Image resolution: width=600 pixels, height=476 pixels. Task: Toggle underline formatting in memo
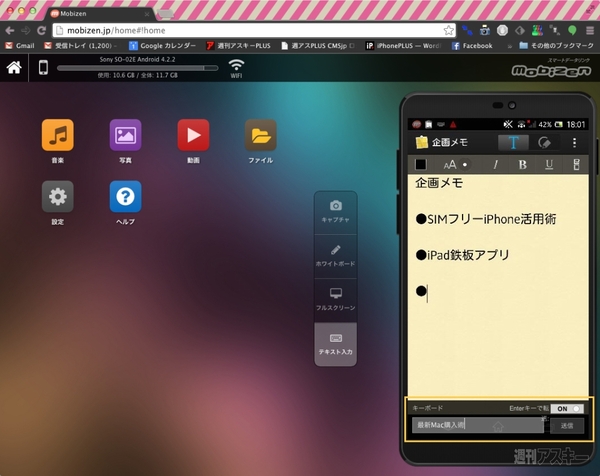tap(549, 165)
